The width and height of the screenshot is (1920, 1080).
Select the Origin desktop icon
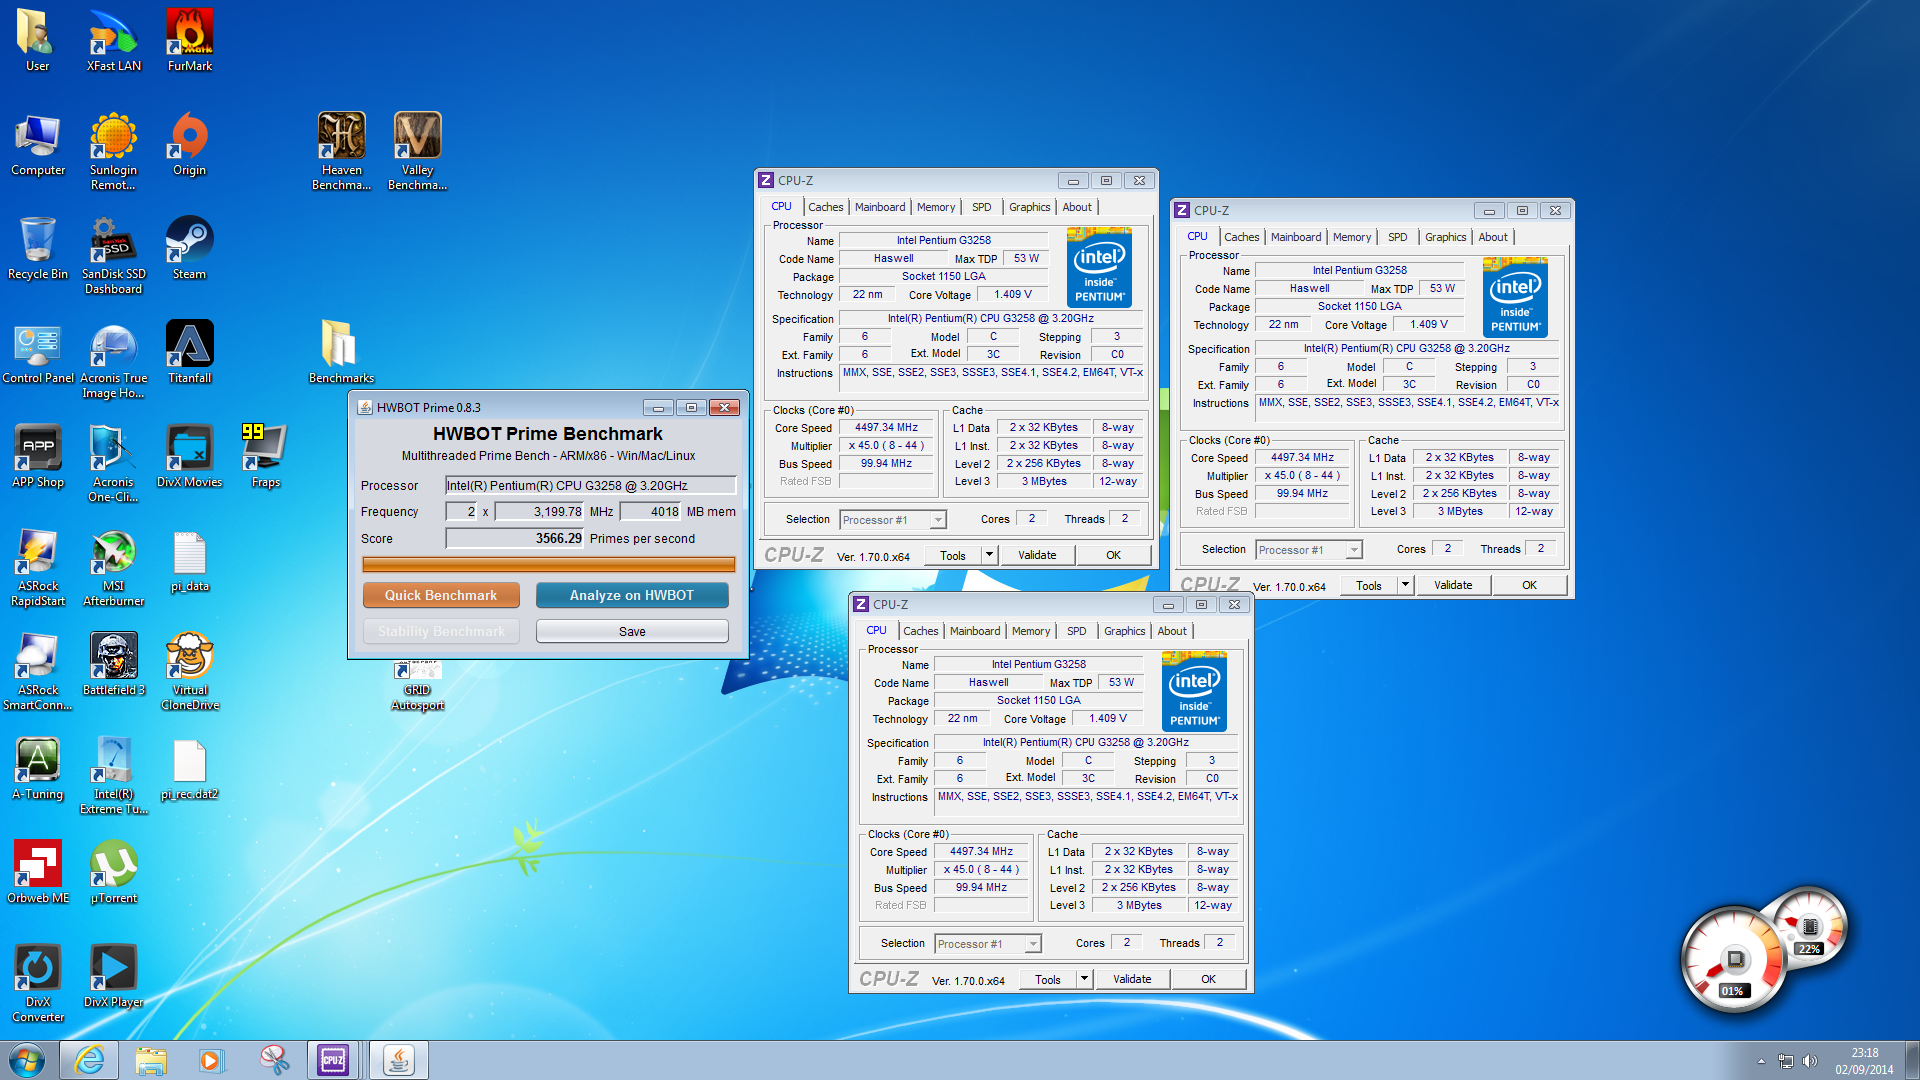tap(190, 144)
